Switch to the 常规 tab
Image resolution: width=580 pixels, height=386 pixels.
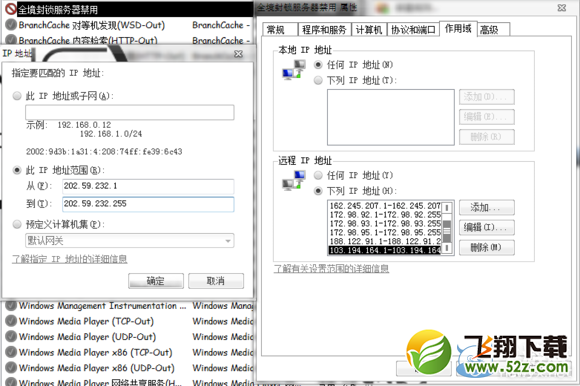(280, 30)
